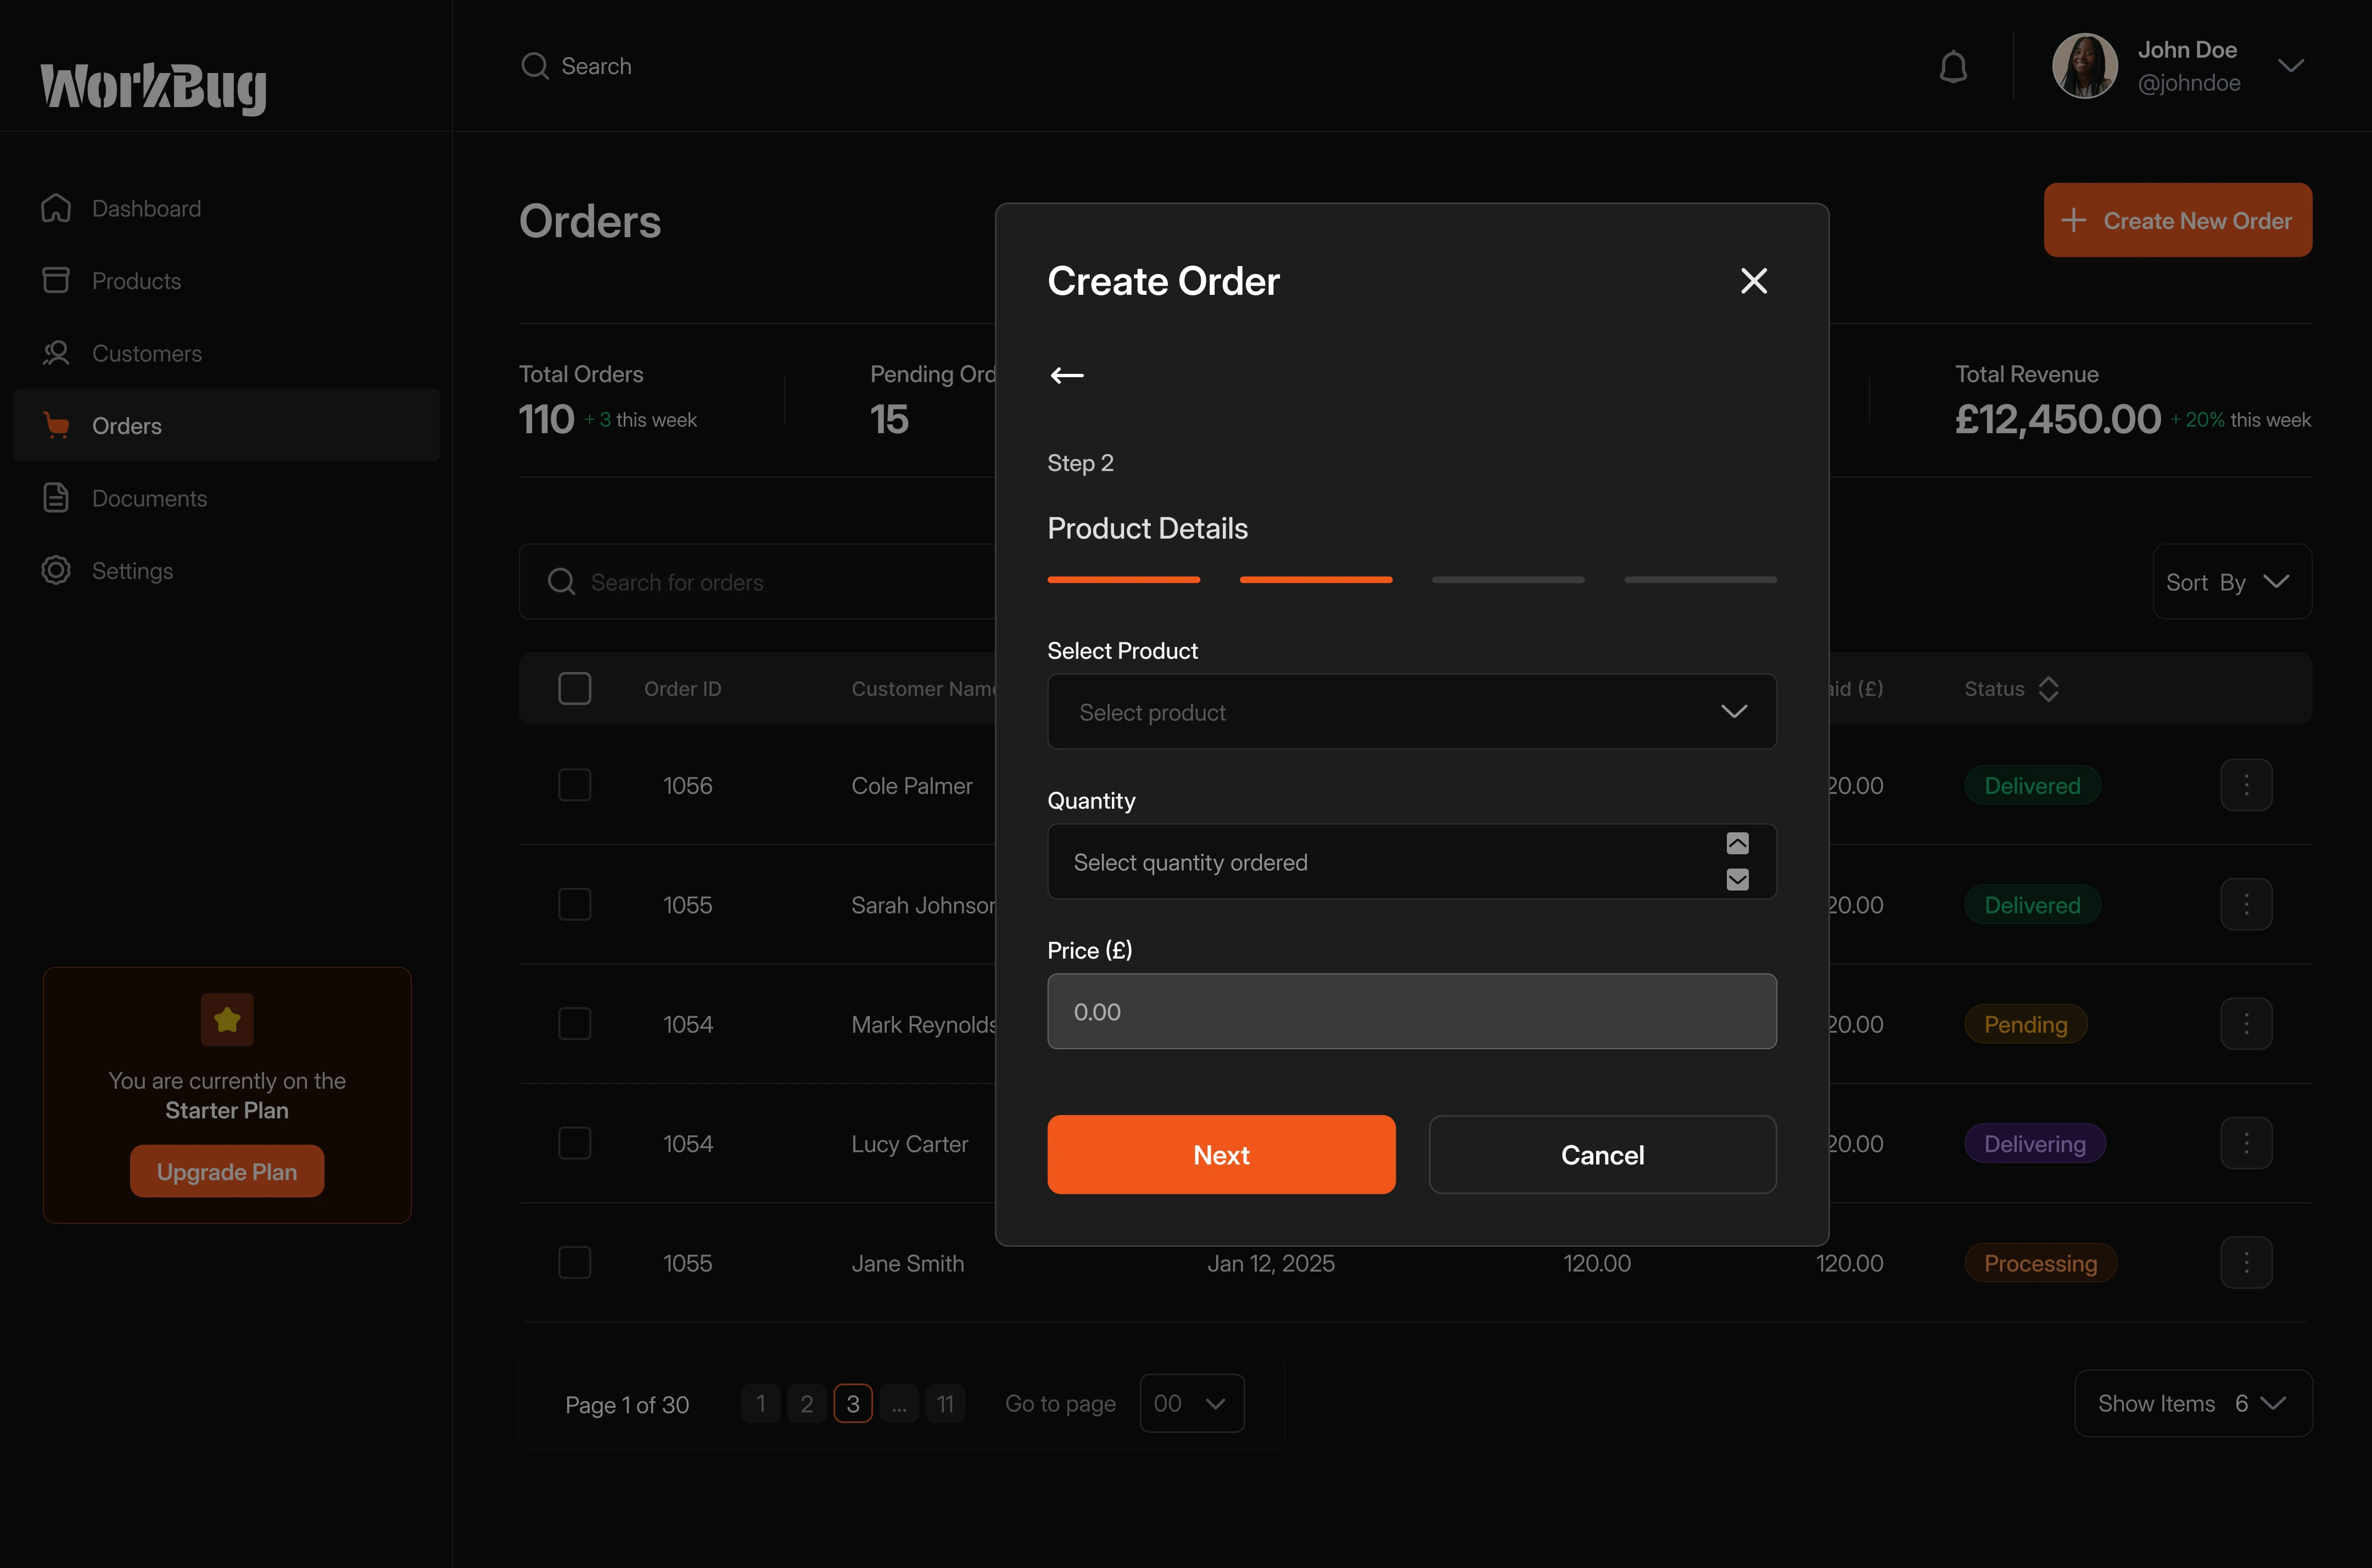This screenshot has height=1568, width=2372.
Task: Increase quantity with up stepper arrow
Action: tap(1738, 843)
